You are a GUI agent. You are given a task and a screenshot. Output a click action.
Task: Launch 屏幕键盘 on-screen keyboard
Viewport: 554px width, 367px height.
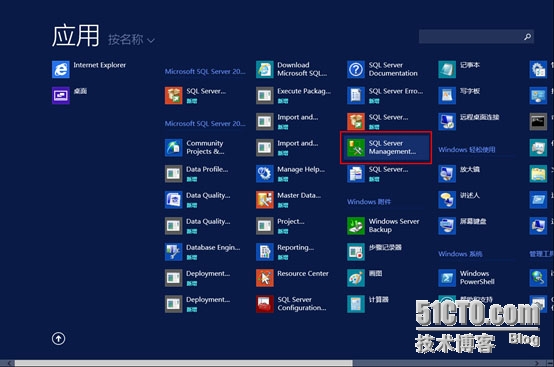pyautogui.click(x=462, y=226)
